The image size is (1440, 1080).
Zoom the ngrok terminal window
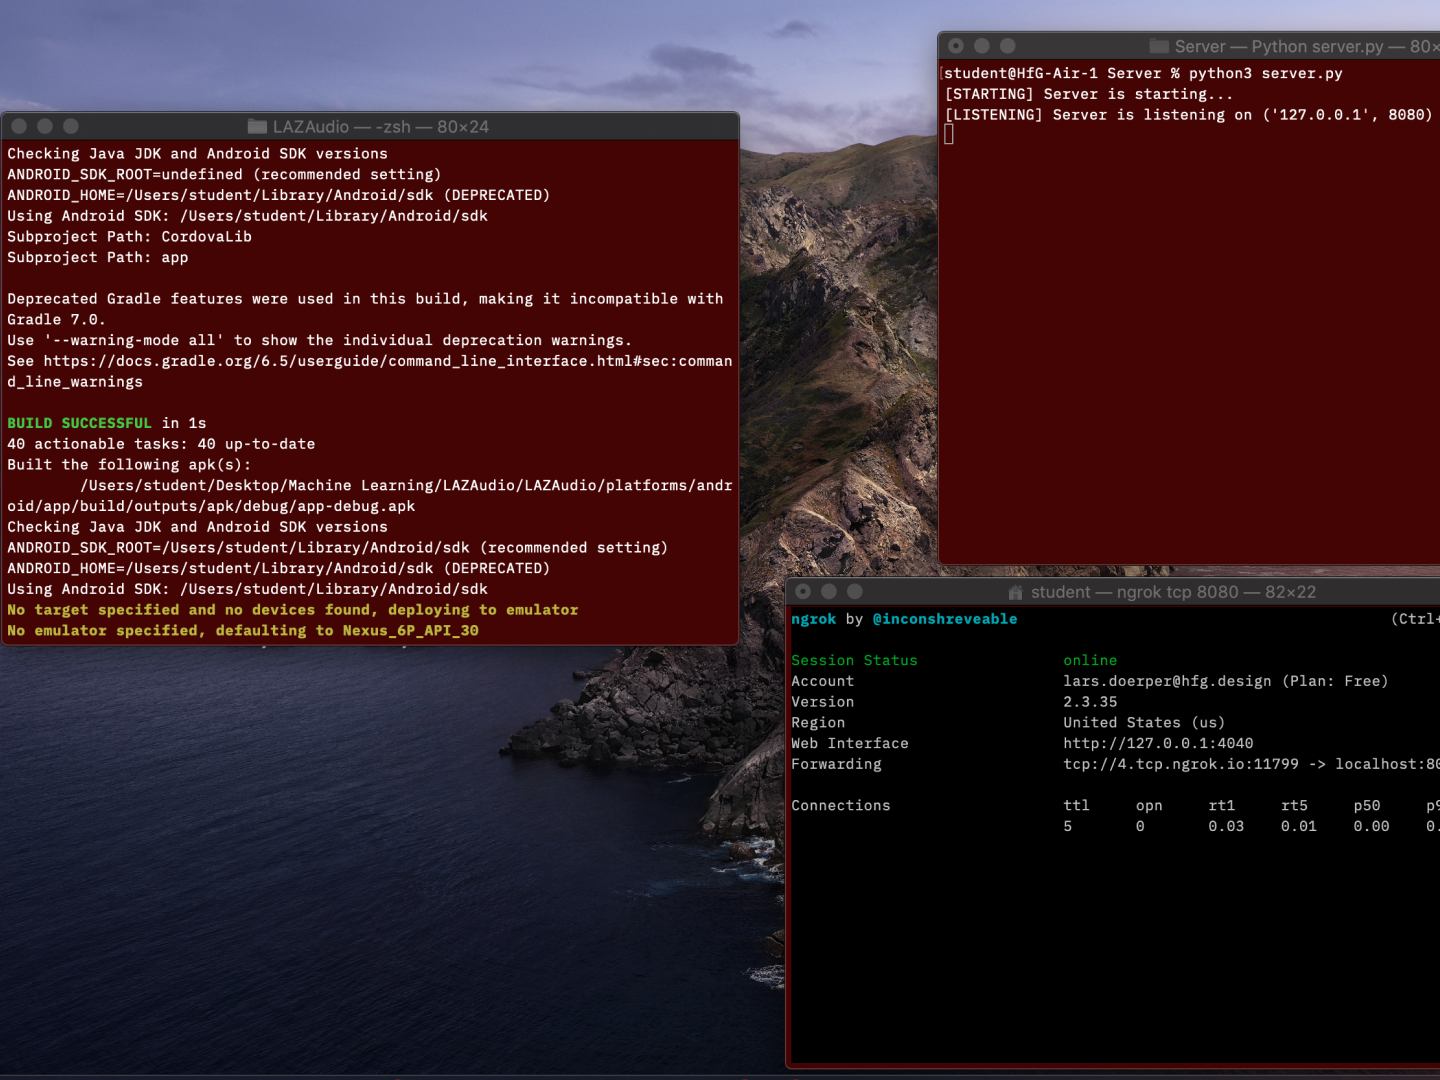[x=855, y=591]
